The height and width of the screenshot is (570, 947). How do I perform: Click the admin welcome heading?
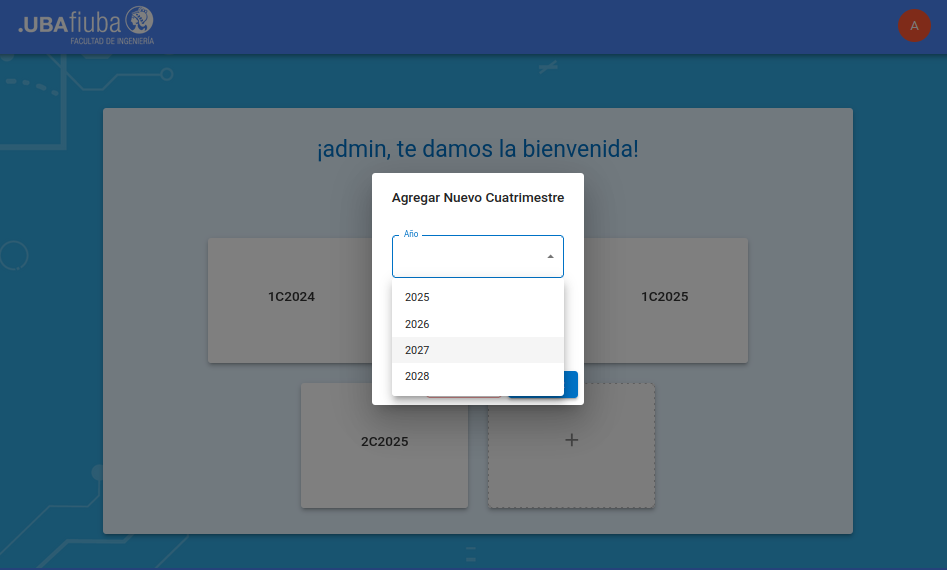(477, 150)
